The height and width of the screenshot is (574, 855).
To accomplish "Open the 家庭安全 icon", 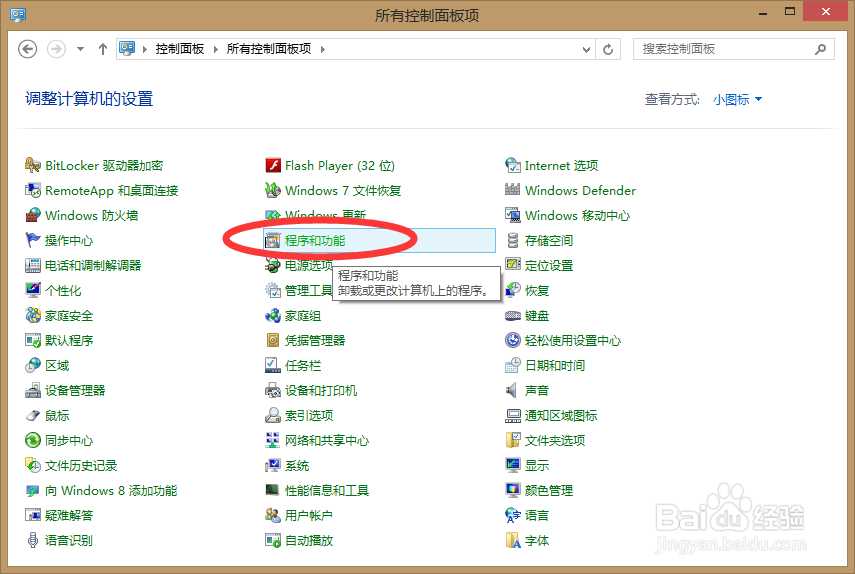I will click(33, 315).
